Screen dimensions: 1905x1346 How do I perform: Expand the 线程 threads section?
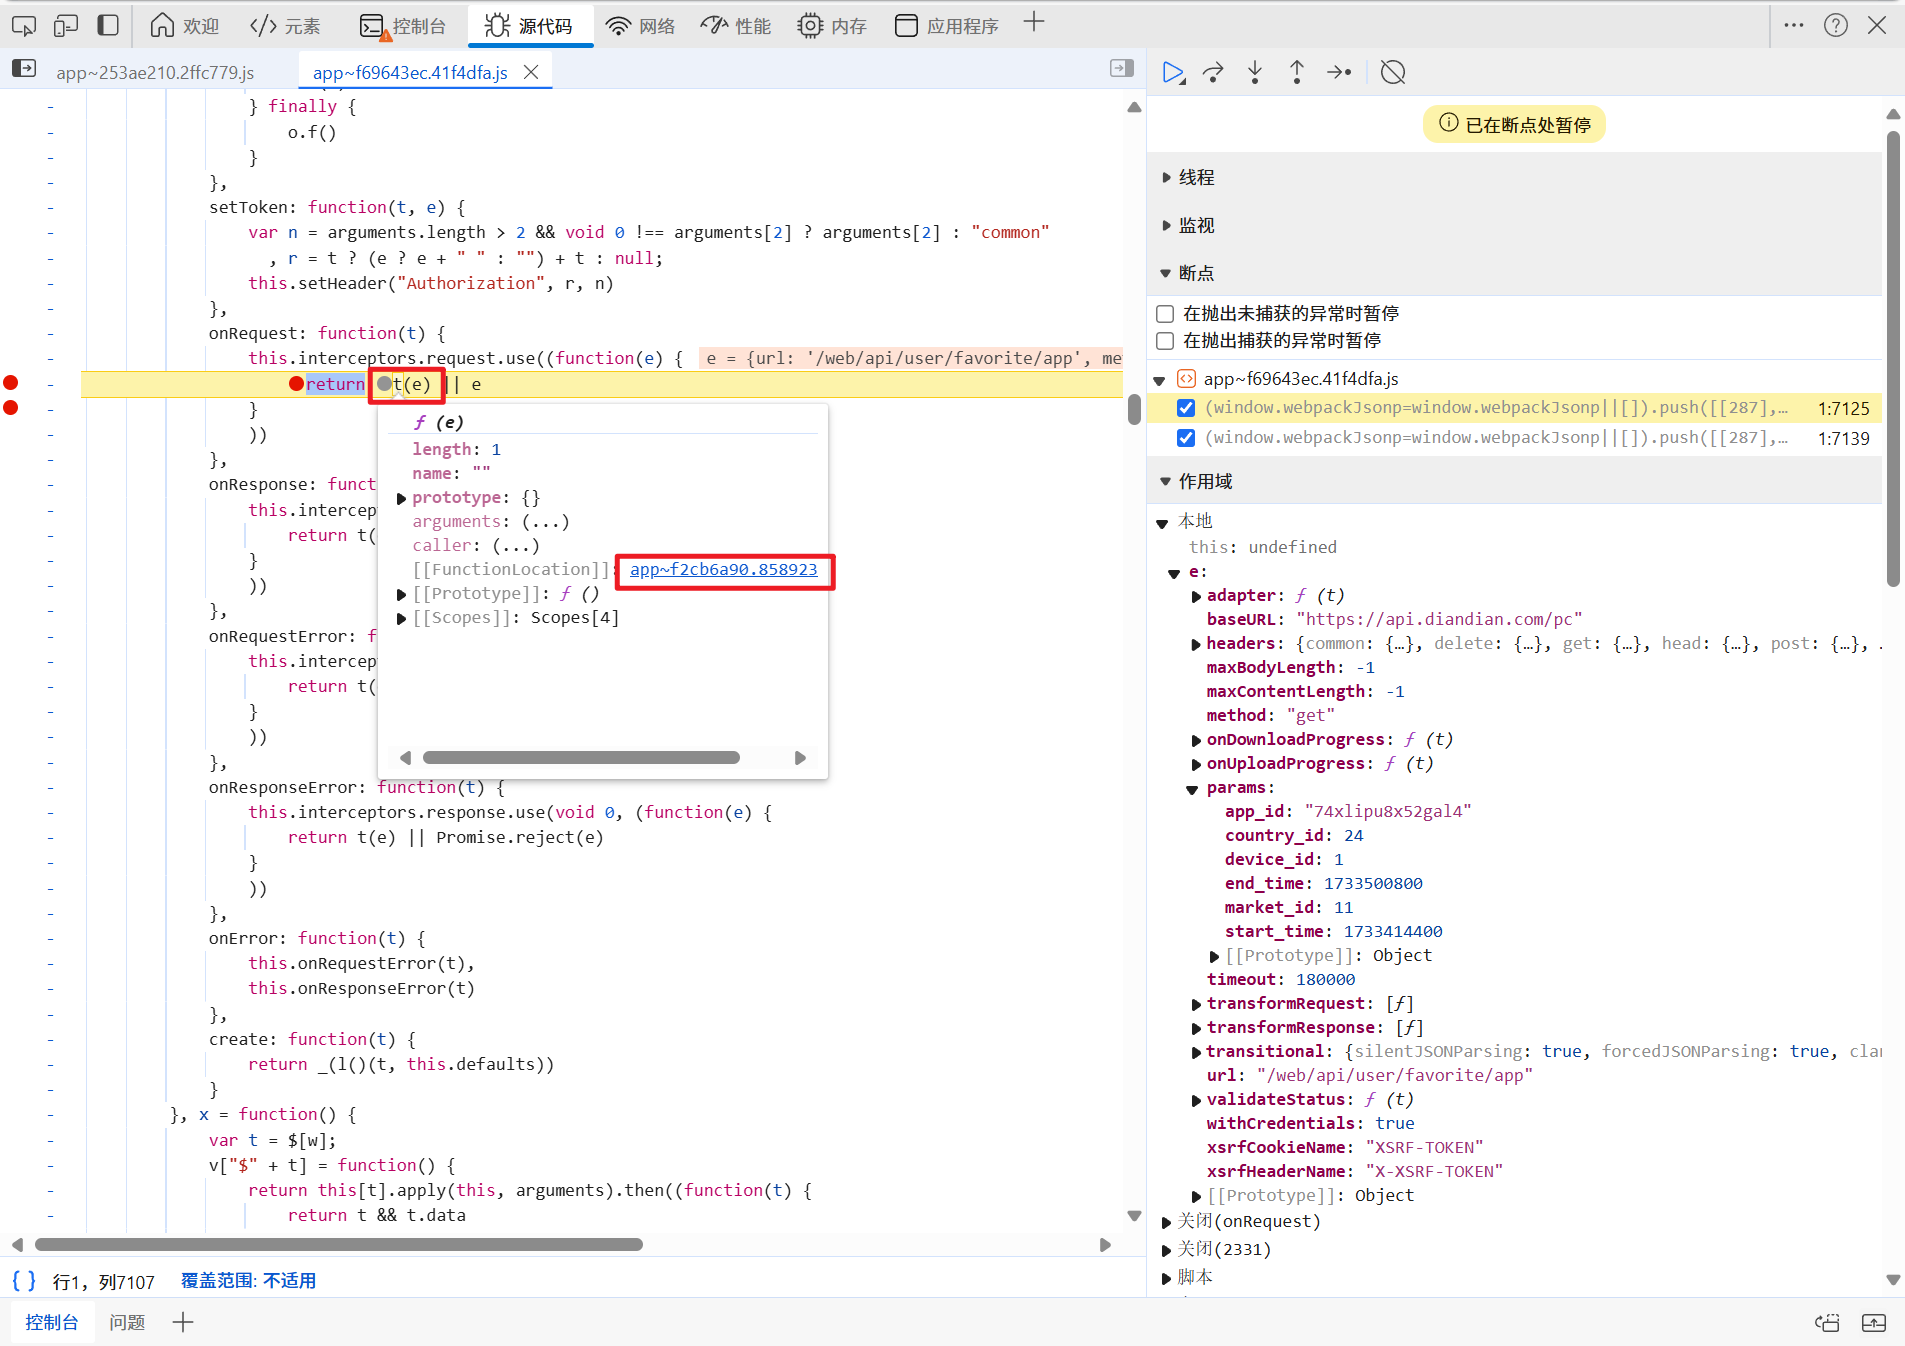tap(1196, 177)
